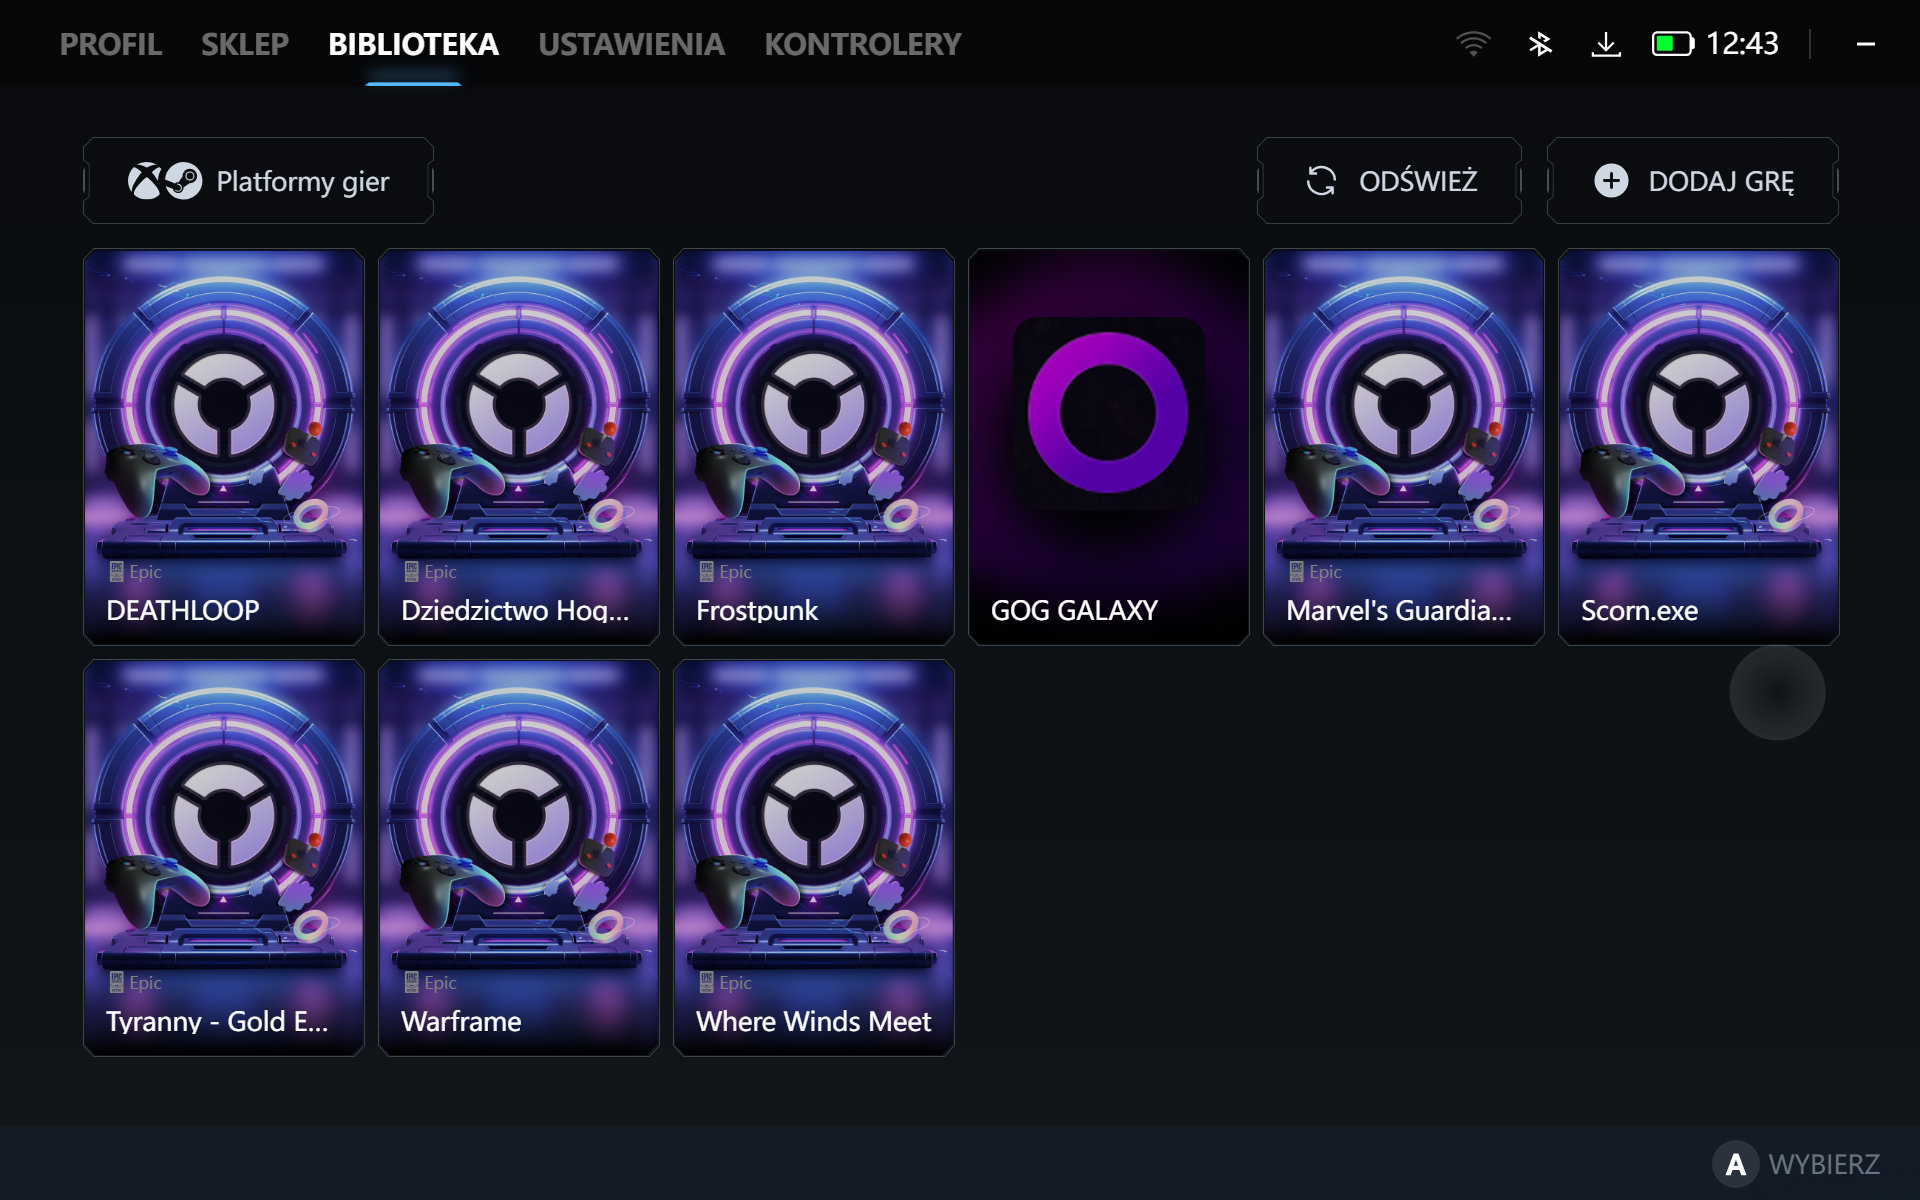Launch the Warframe game tile

(x=519, y=857)
